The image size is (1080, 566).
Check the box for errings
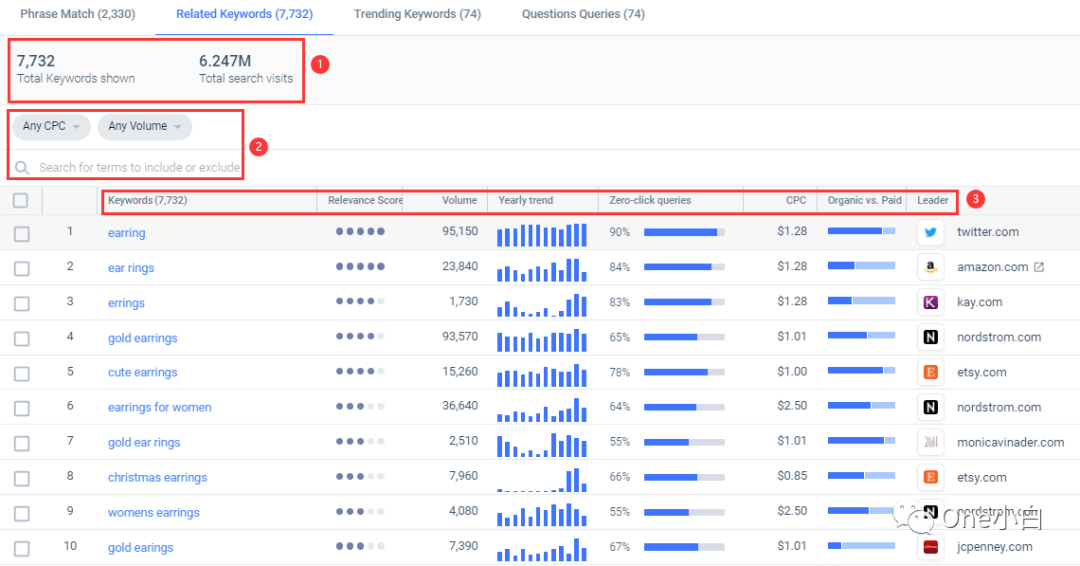click(x=22, y=304)
